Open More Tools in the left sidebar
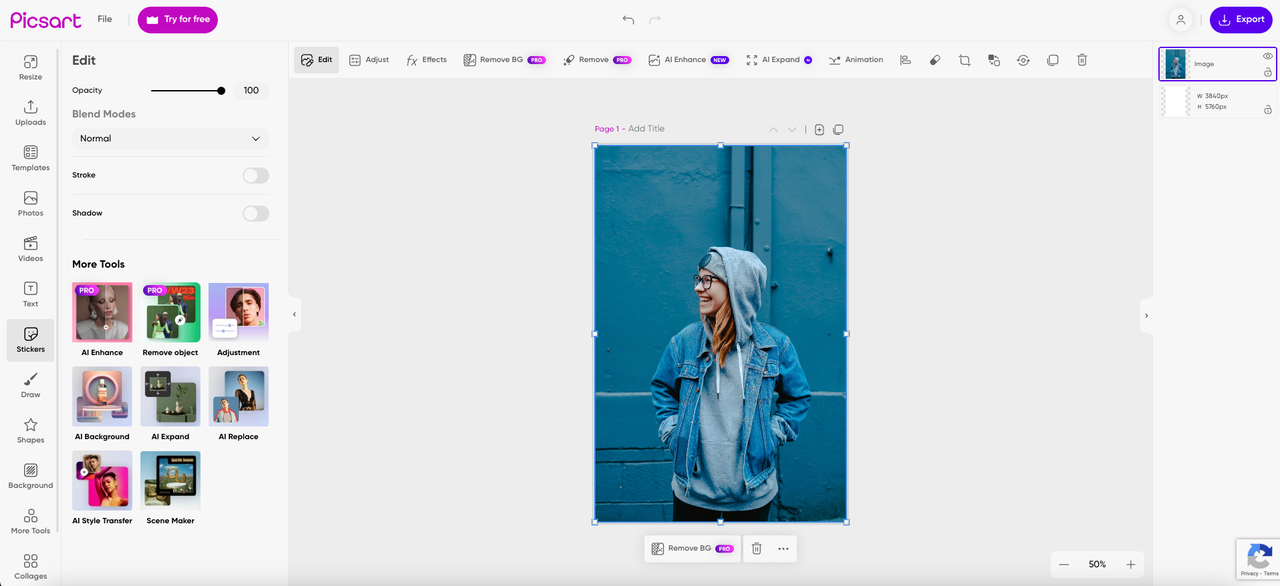 coord(30,521)
